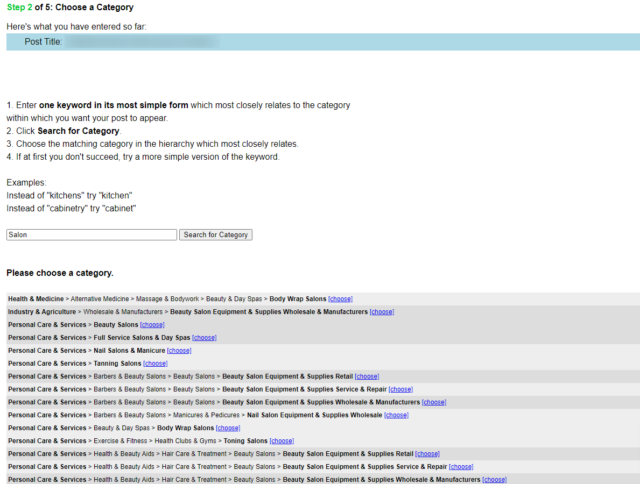Screen dimensions: 640x484
Task: Choose Barbers & Beauty Salons Equipment Supplies Retail
Action: coord(367,377)
